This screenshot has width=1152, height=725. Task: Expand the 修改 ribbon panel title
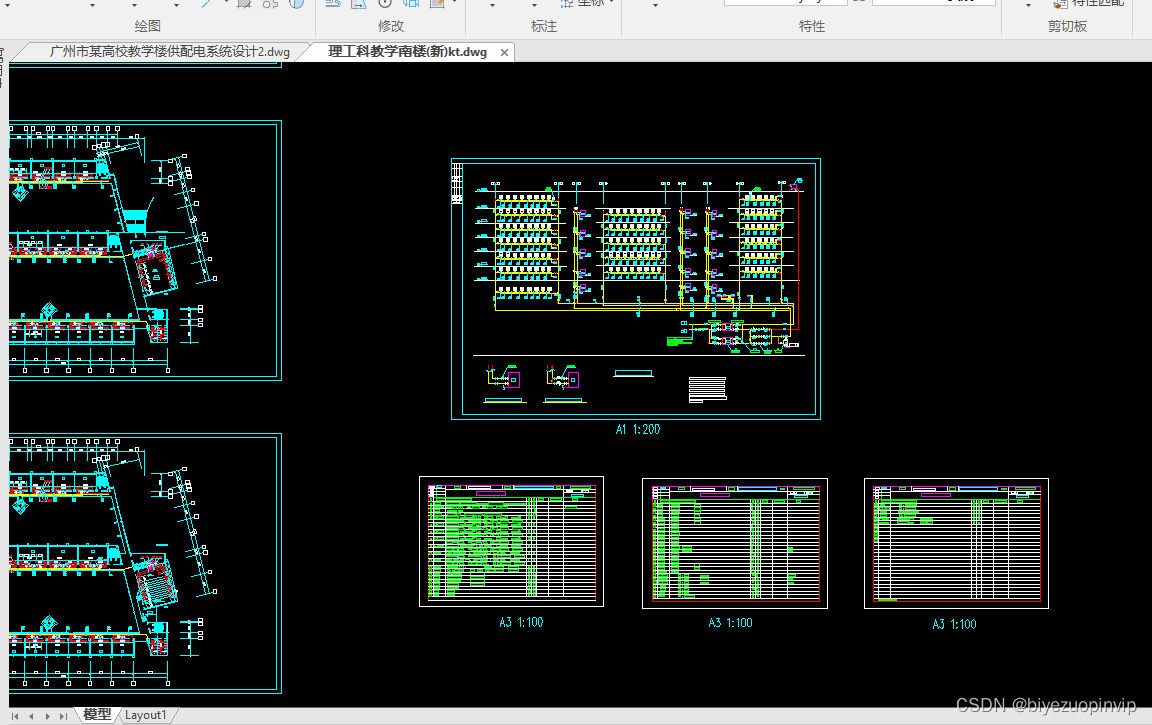point(391,26)
